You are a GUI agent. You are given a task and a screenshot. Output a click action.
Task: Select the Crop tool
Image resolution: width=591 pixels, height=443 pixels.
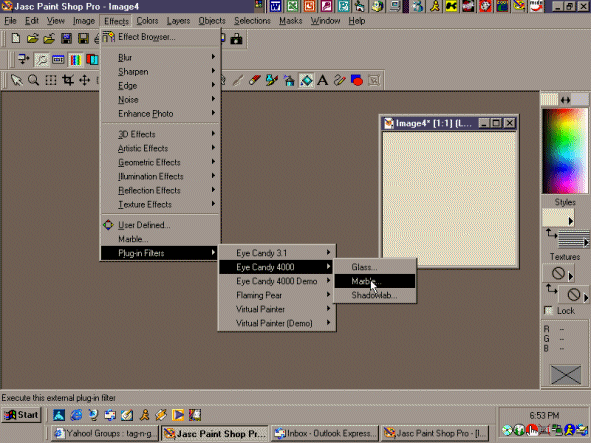pyautogui.click(x=68, y=80)
